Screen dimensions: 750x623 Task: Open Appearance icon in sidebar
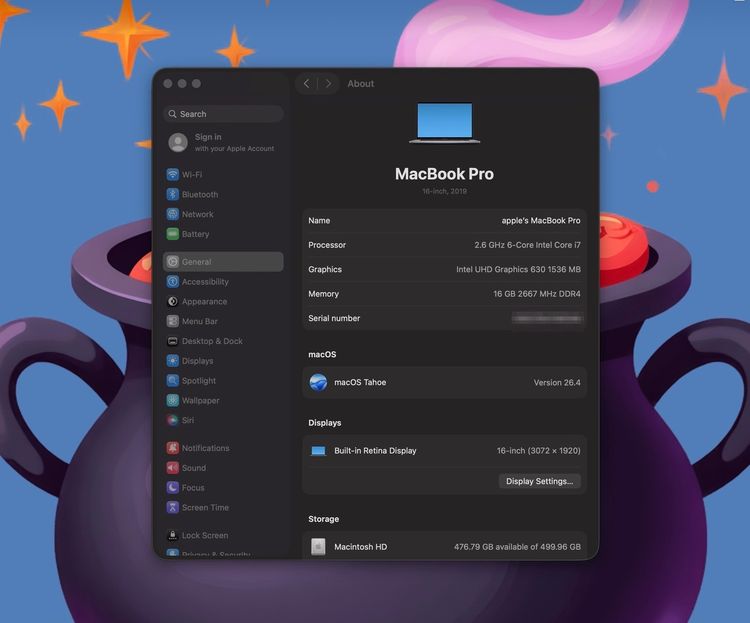tap(173, 301)
